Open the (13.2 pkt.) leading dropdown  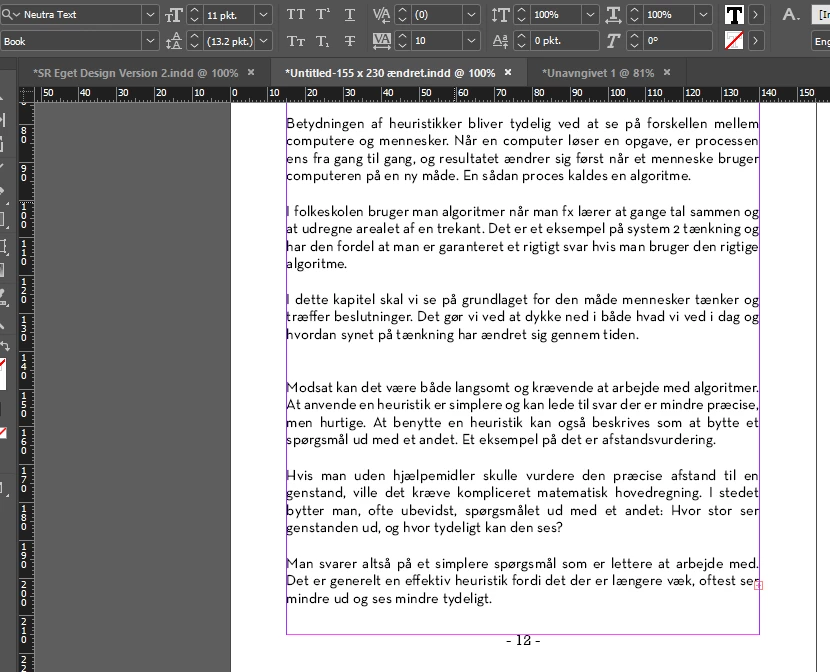tap(263, 41)
